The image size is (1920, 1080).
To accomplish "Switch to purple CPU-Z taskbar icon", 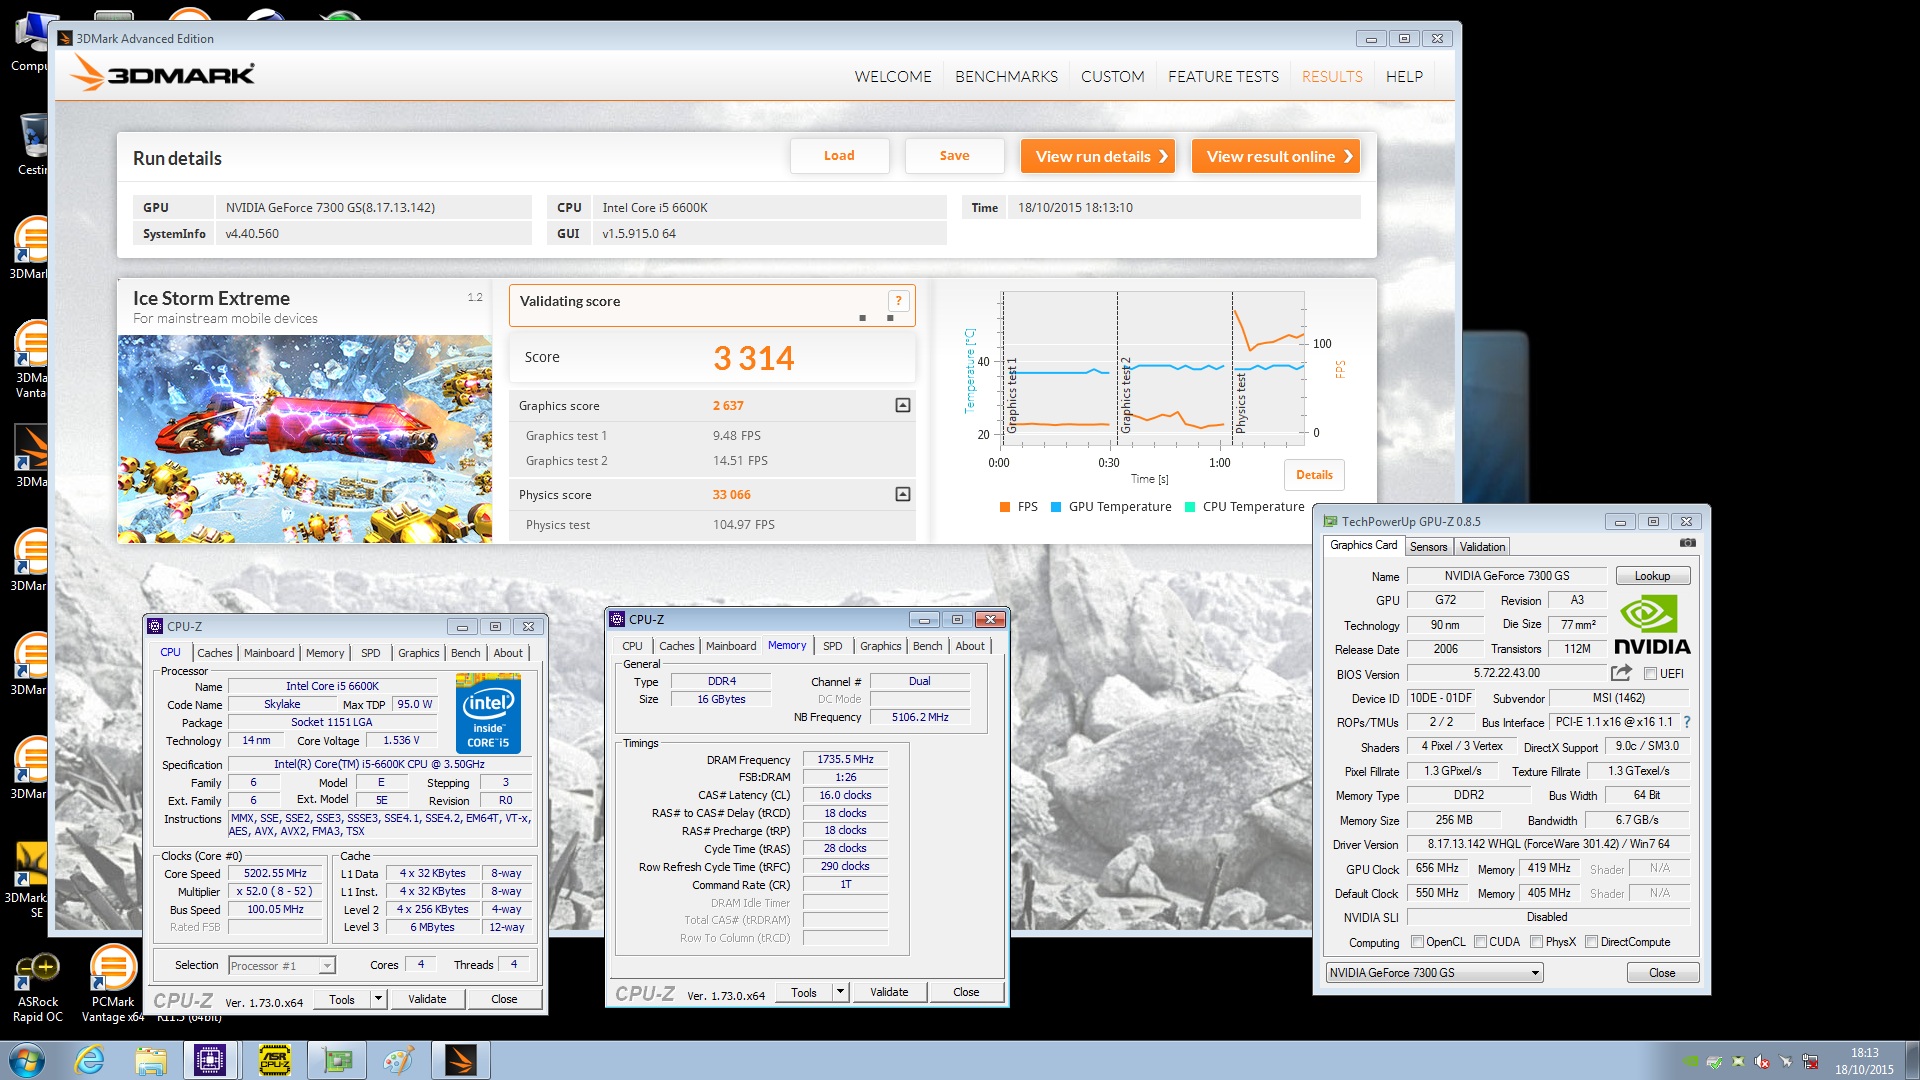I will click(x=210, y=1060).
